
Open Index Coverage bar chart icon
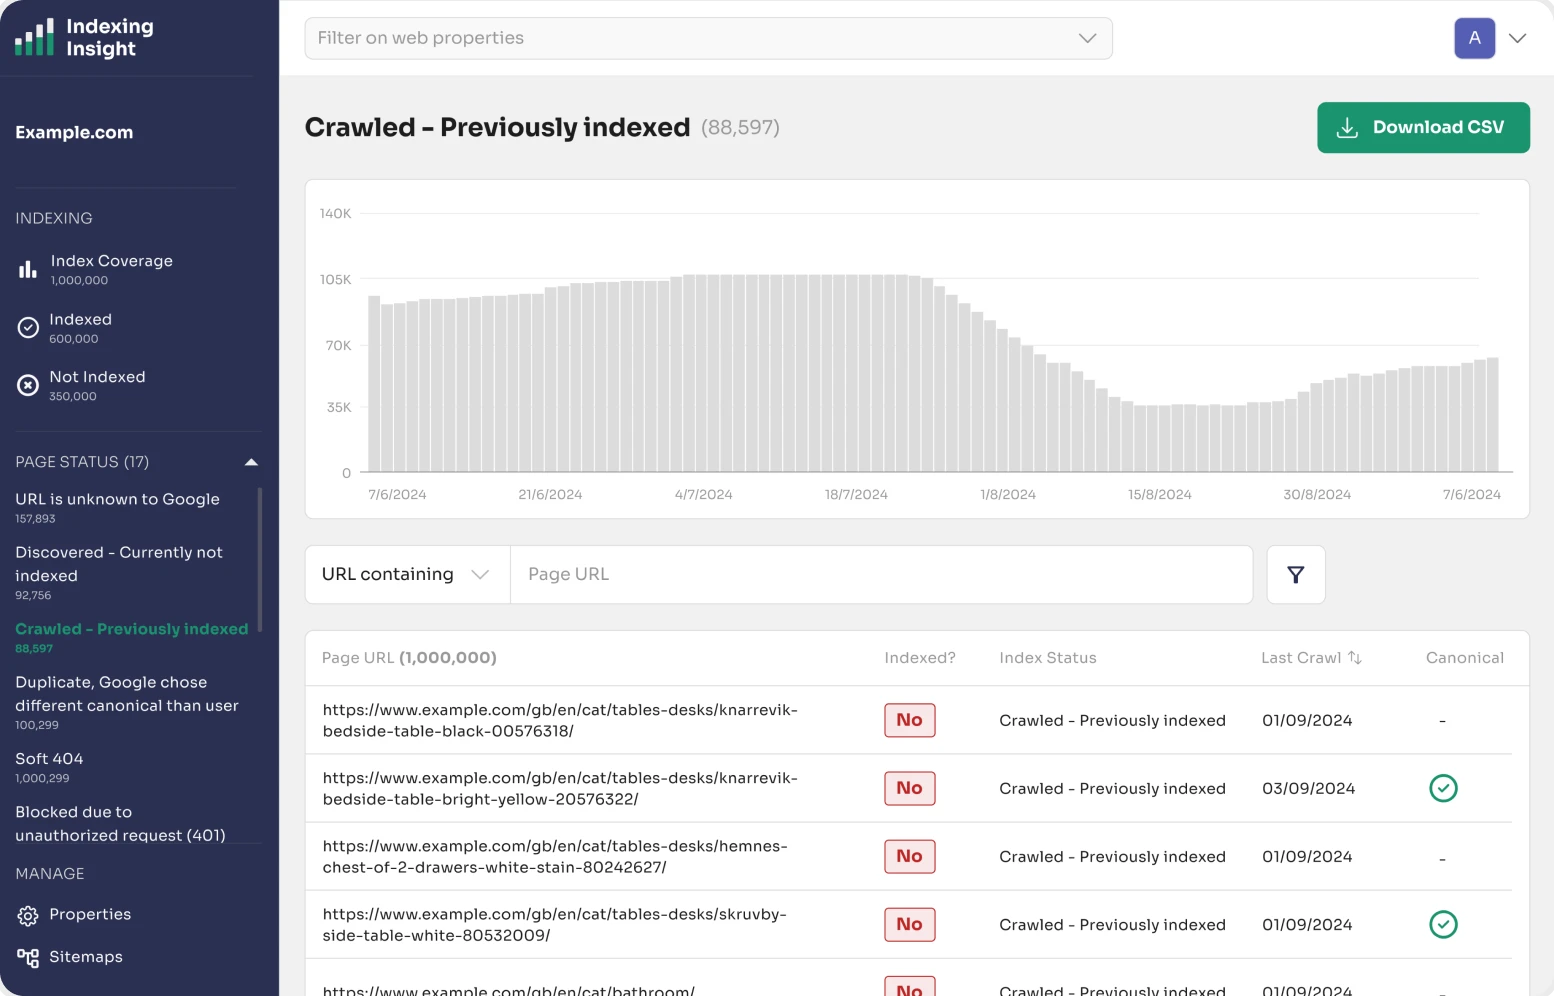click(28, 270)
